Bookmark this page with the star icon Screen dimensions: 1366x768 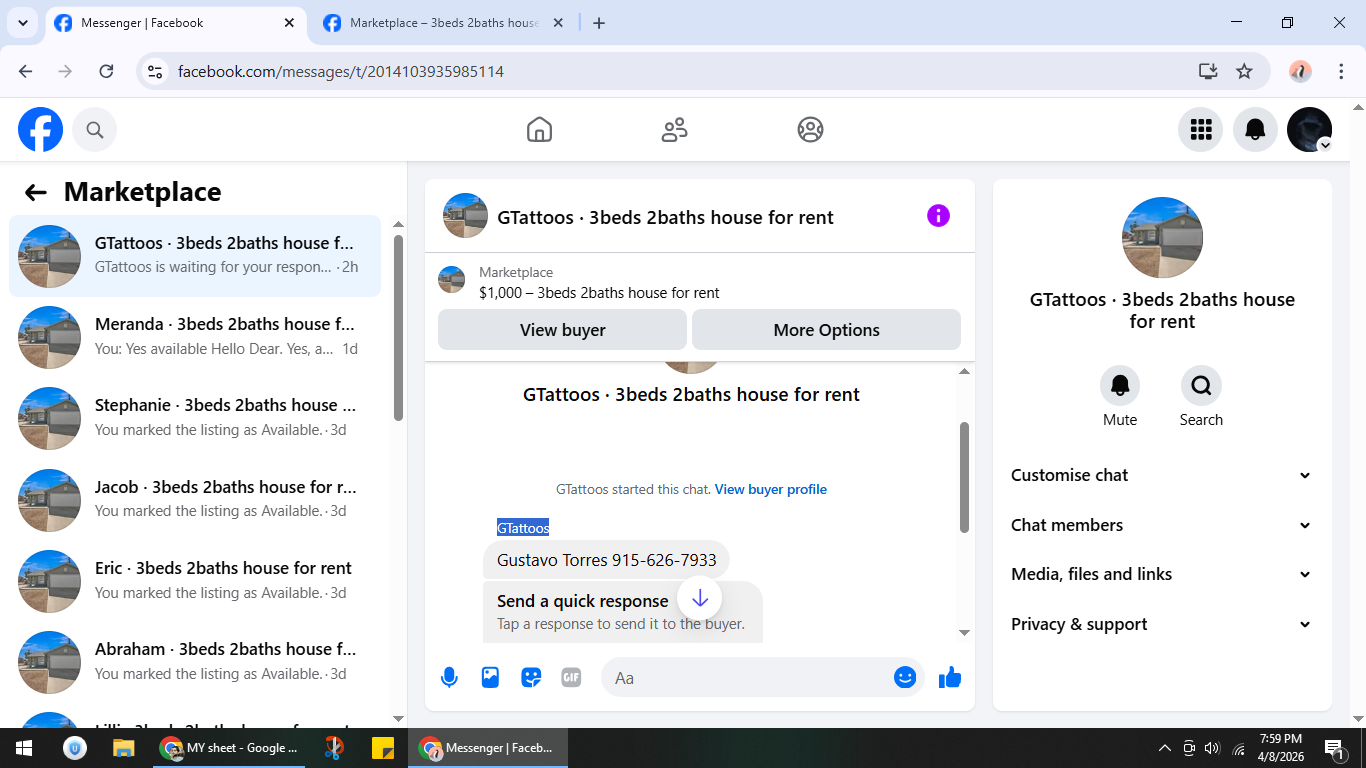(1244, 71)
